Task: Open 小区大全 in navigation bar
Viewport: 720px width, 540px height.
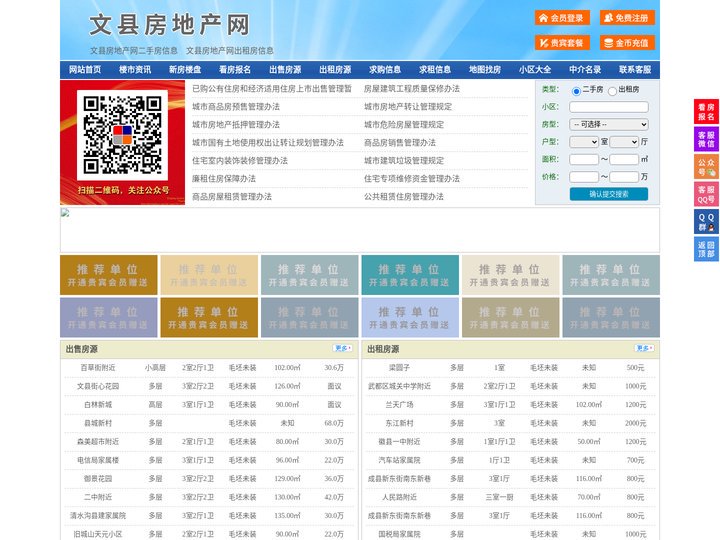Action: 535,70
